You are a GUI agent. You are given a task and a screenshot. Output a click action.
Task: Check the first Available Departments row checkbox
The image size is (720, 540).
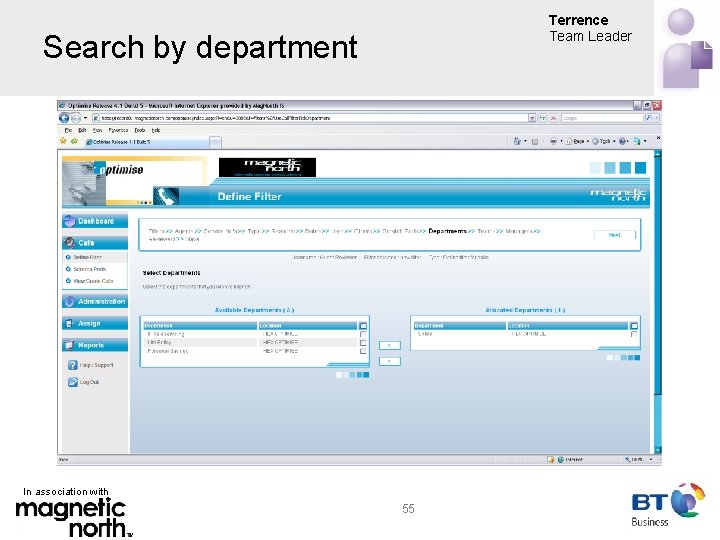coord(363,334)
